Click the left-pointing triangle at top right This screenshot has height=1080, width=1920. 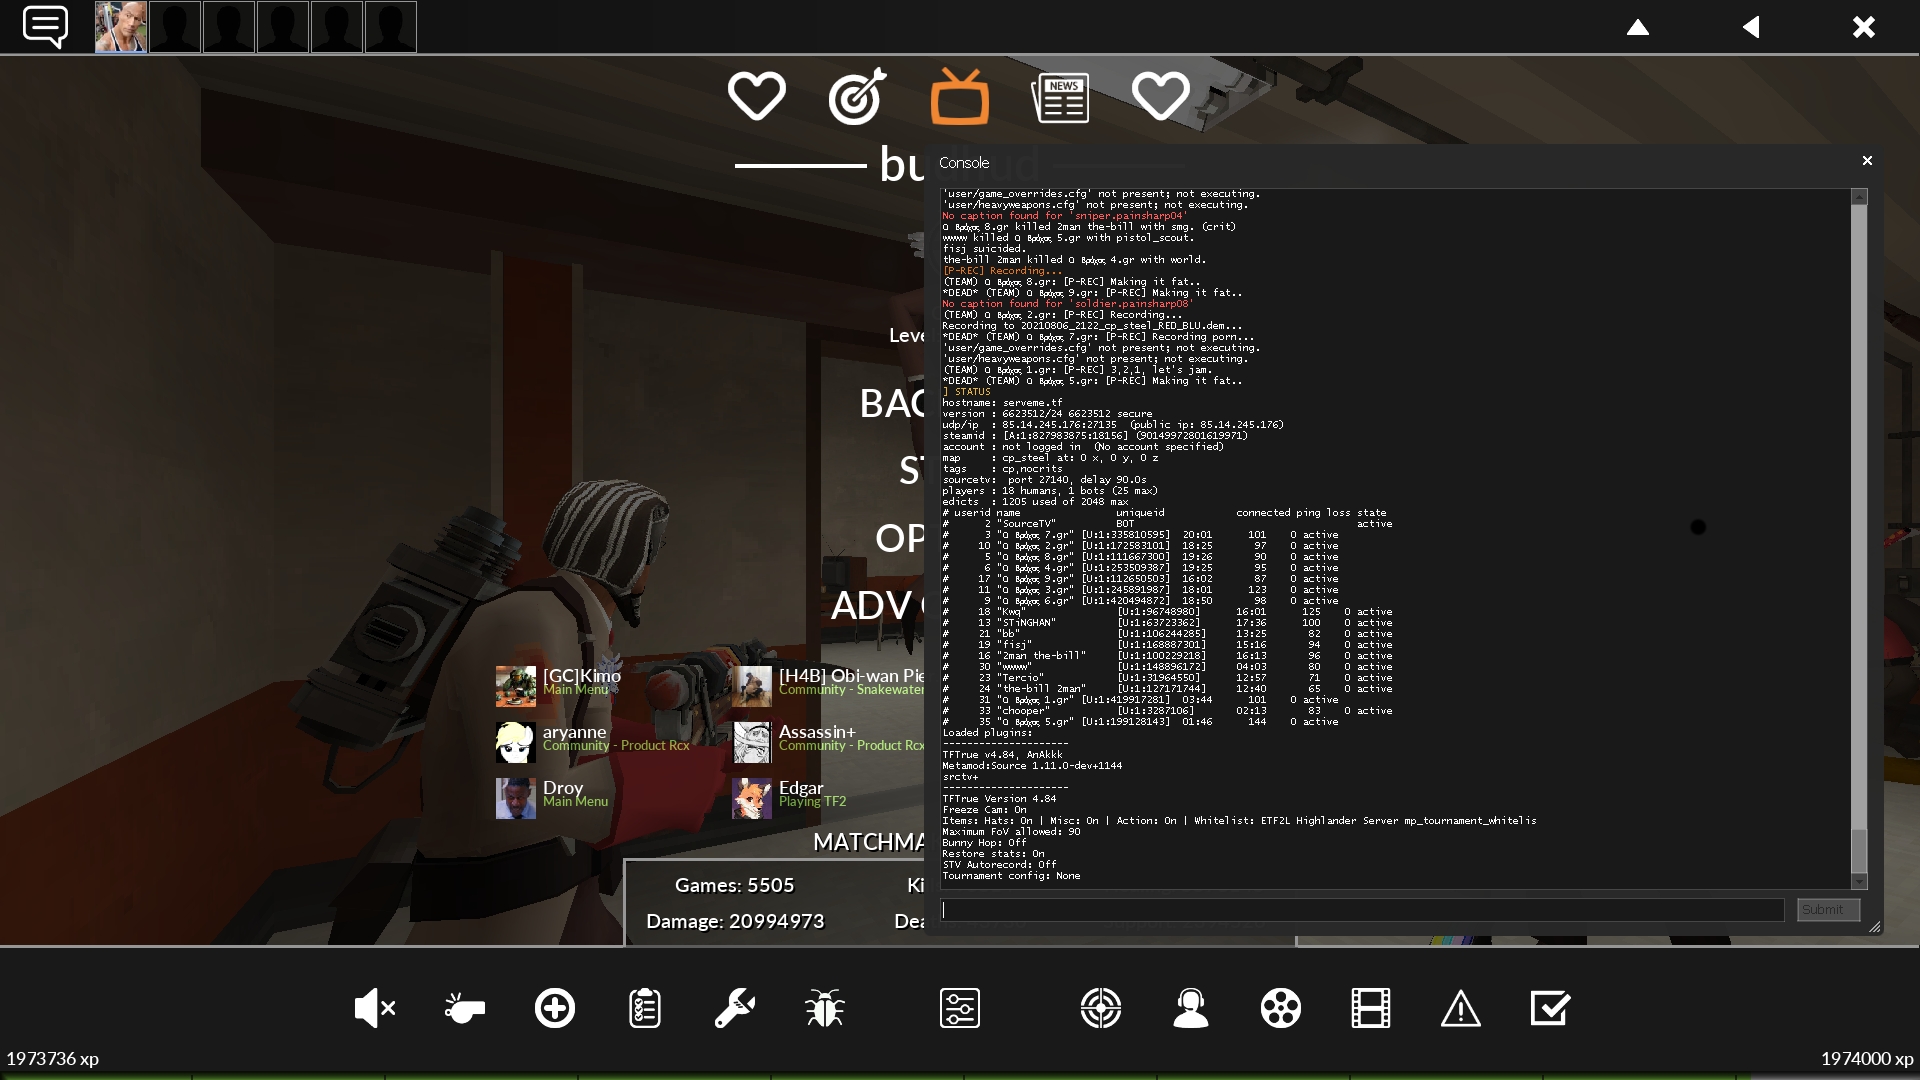coord(1751,27)
